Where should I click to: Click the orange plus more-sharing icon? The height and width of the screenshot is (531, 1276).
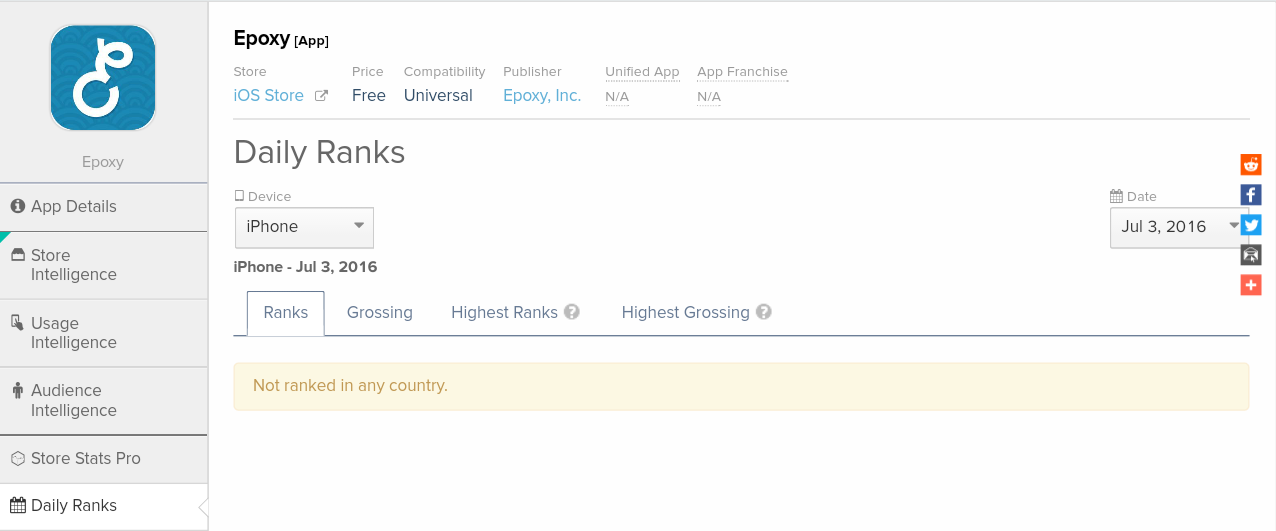(1251, 285)
